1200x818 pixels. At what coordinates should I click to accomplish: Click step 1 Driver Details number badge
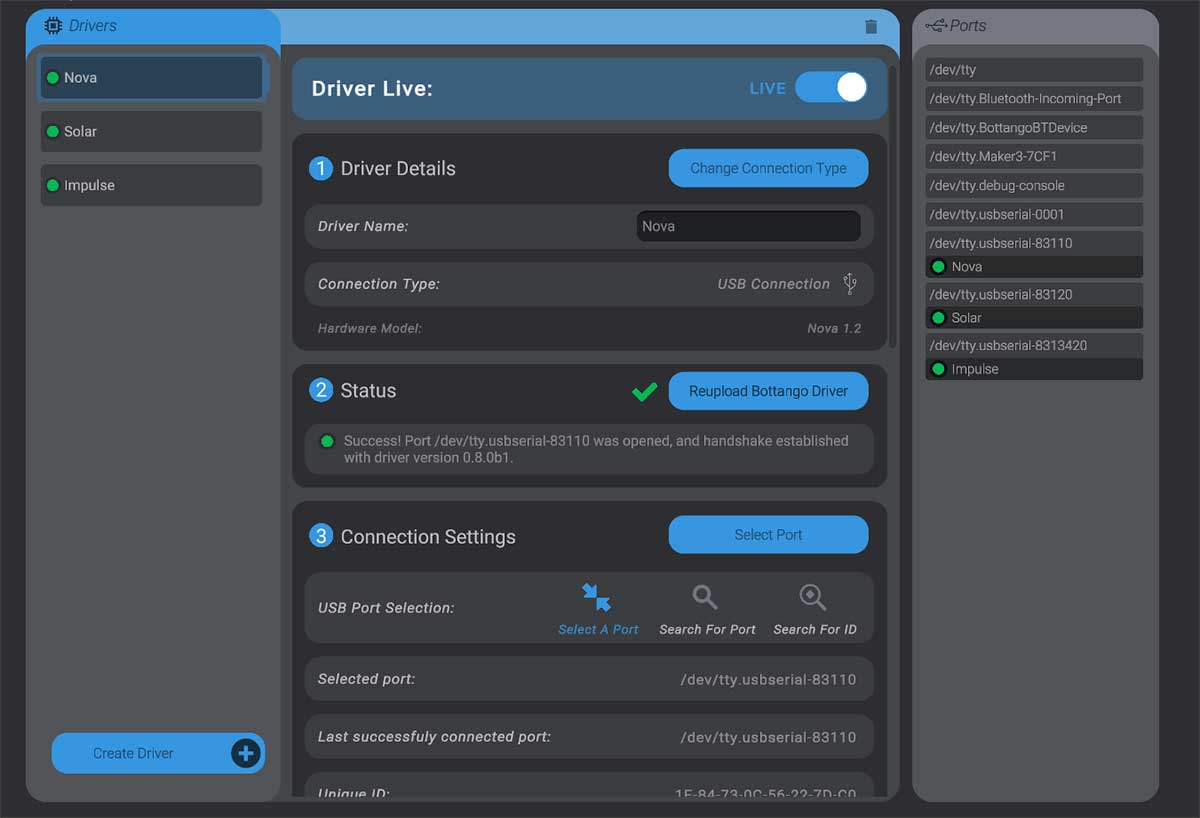[320, 168]
